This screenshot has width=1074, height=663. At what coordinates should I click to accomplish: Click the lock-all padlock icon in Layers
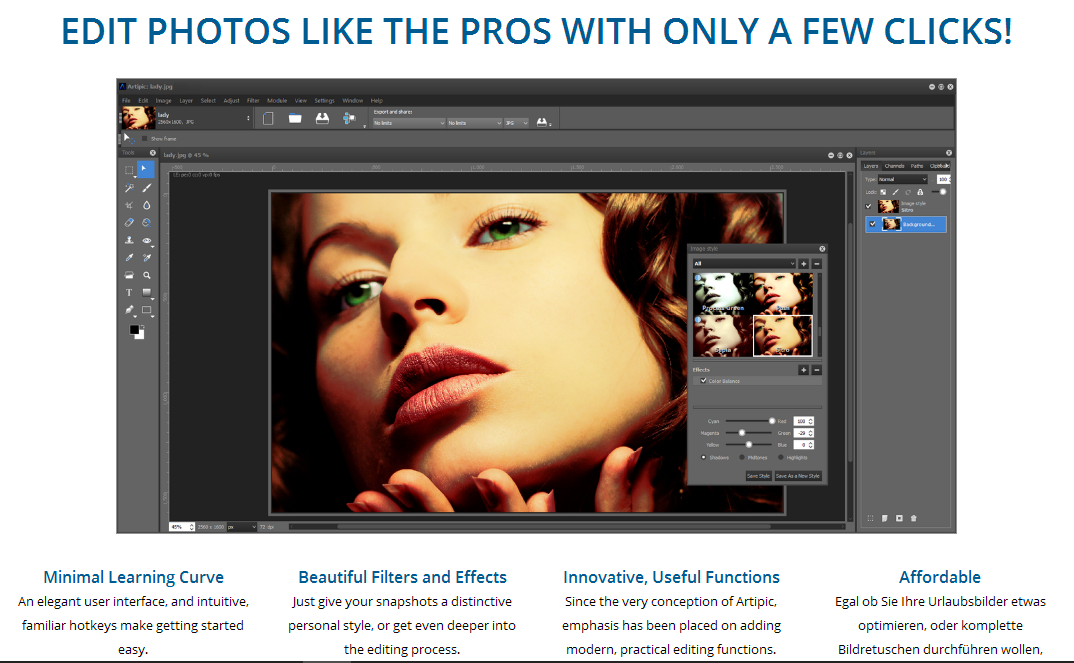920,192
